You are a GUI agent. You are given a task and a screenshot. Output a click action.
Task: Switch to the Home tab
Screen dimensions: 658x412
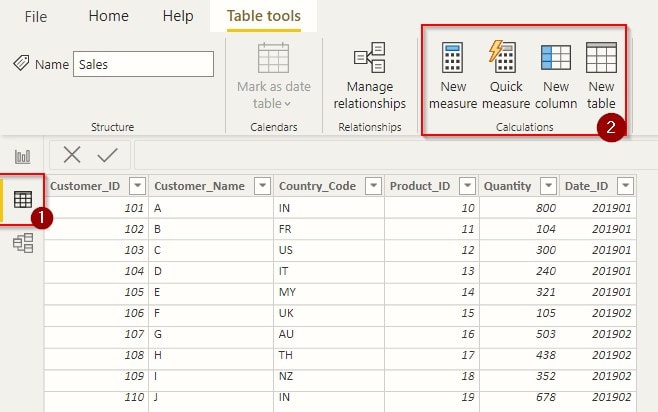[x=109, y=16]
